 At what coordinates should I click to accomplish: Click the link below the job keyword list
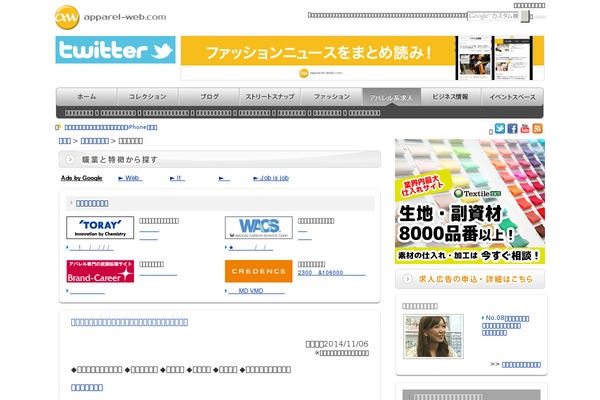point(87,387)
